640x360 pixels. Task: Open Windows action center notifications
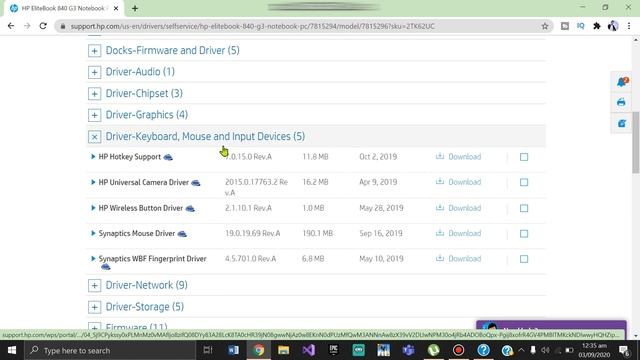pos(624,350)
